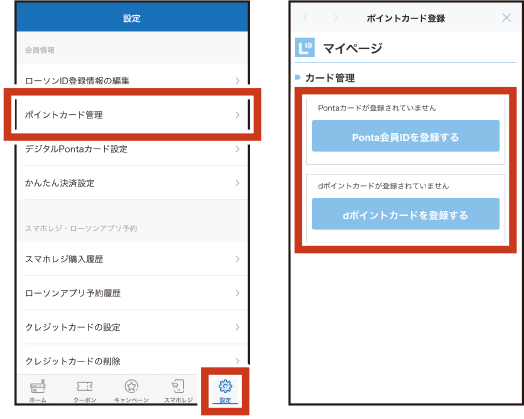Go forward with the right arrow
The height and width of the screenshot is (419, 524).
coord(336,18)
